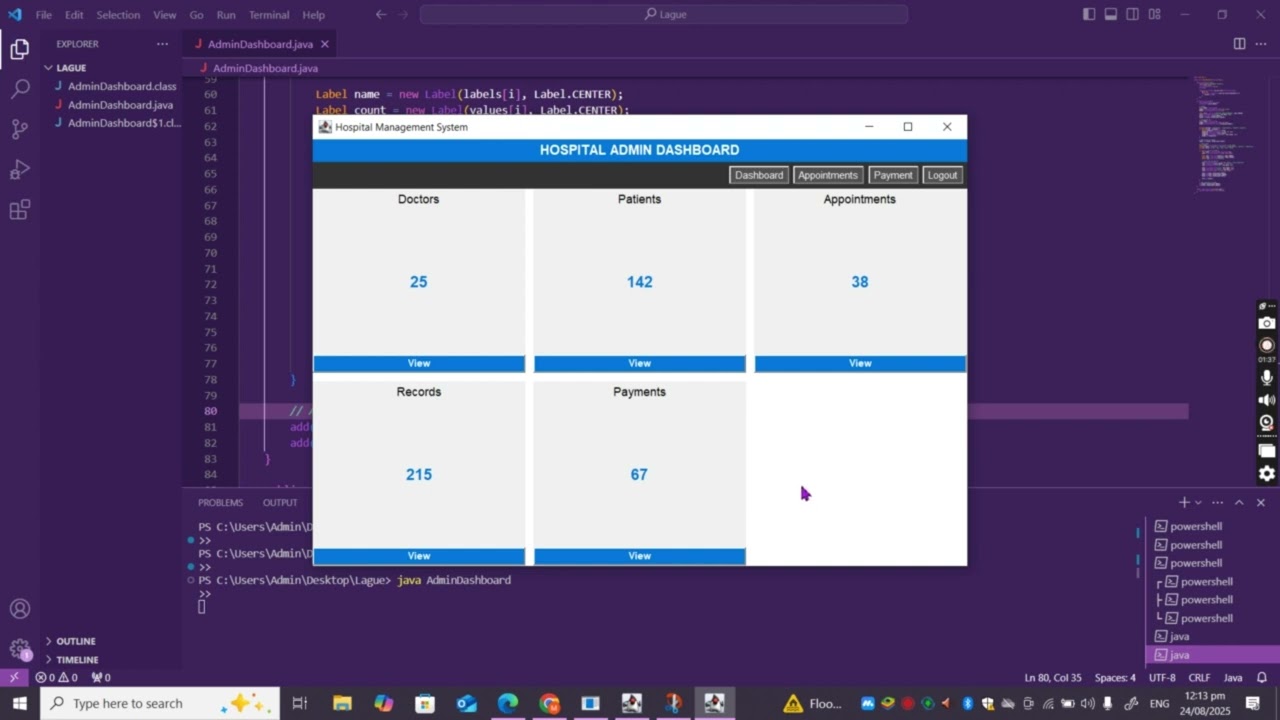Open the Help menu
This screenshot has height=720, width=1280.
click(313, 15)
